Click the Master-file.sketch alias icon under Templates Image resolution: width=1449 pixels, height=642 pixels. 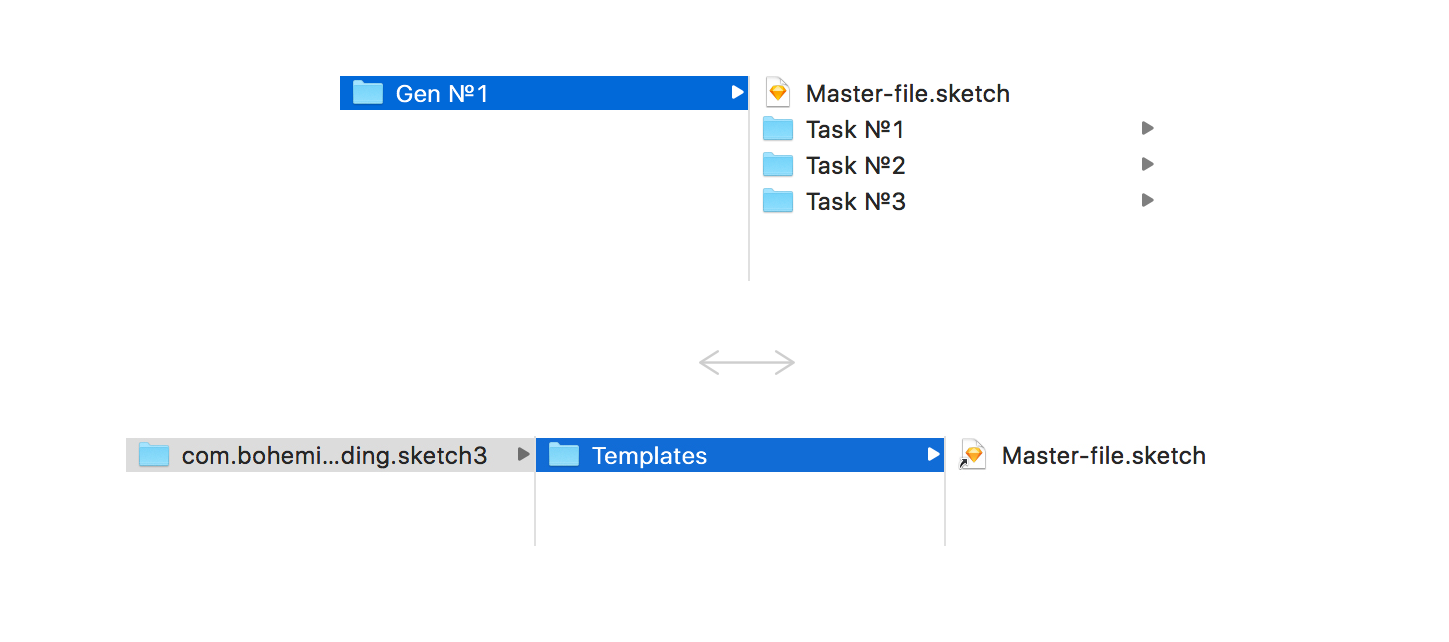point(972,455)
